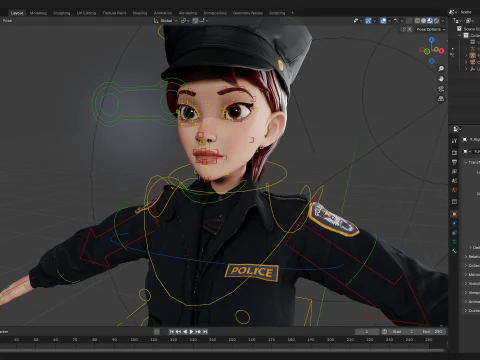Image resolution: width=480 pixels, height=360 pixels.
Task: Collapse the Collection in outliner
Action: coord(460,35)
